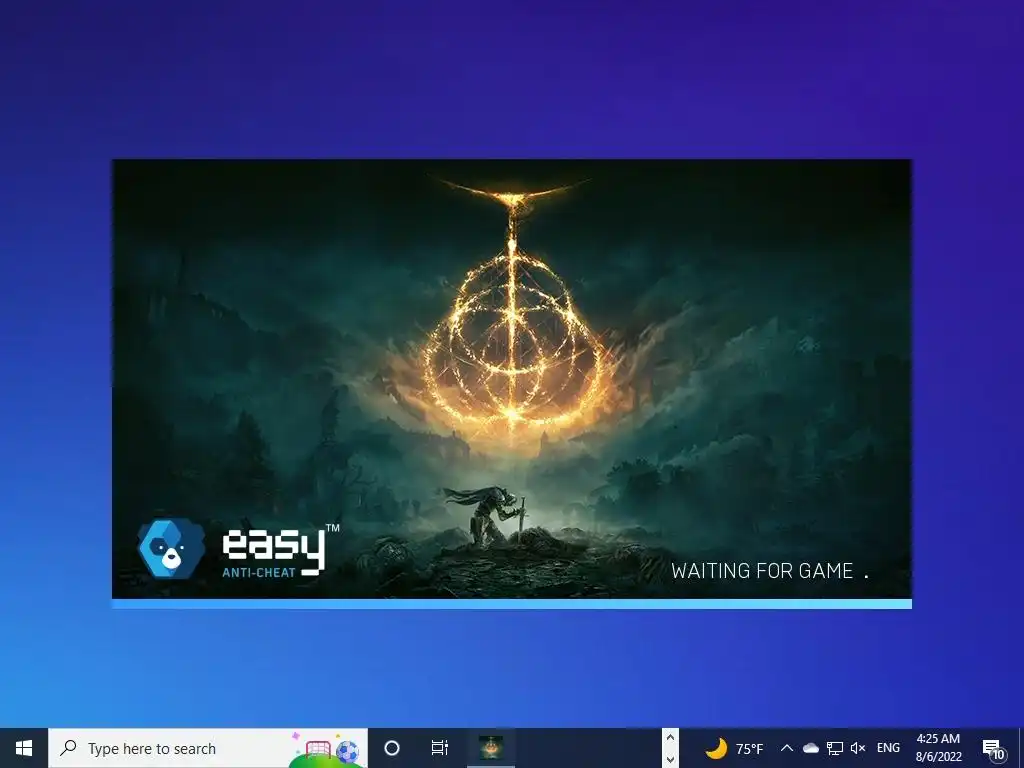Show hidden system tray icons

pyautogui.click(x=787, y=748)
